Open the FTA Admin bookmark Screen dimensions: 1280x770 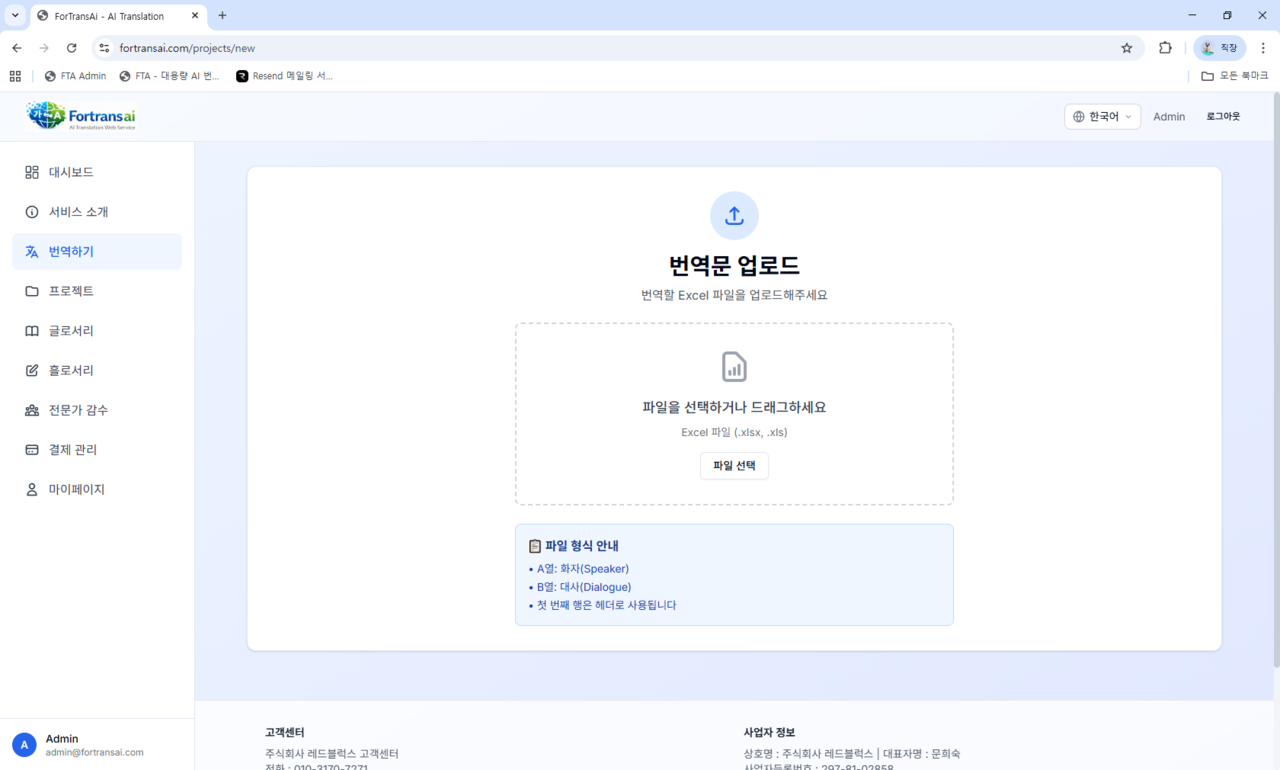(76, 76)
